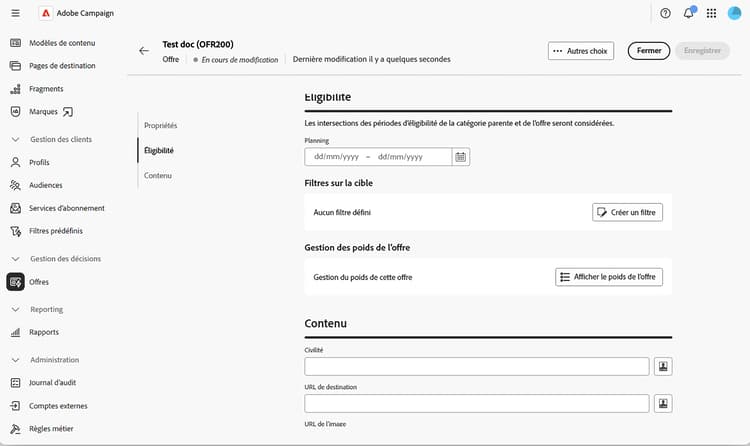Collapse the Gestion des clients section
This screenshot has height=446, width=750.
(15, 139)
